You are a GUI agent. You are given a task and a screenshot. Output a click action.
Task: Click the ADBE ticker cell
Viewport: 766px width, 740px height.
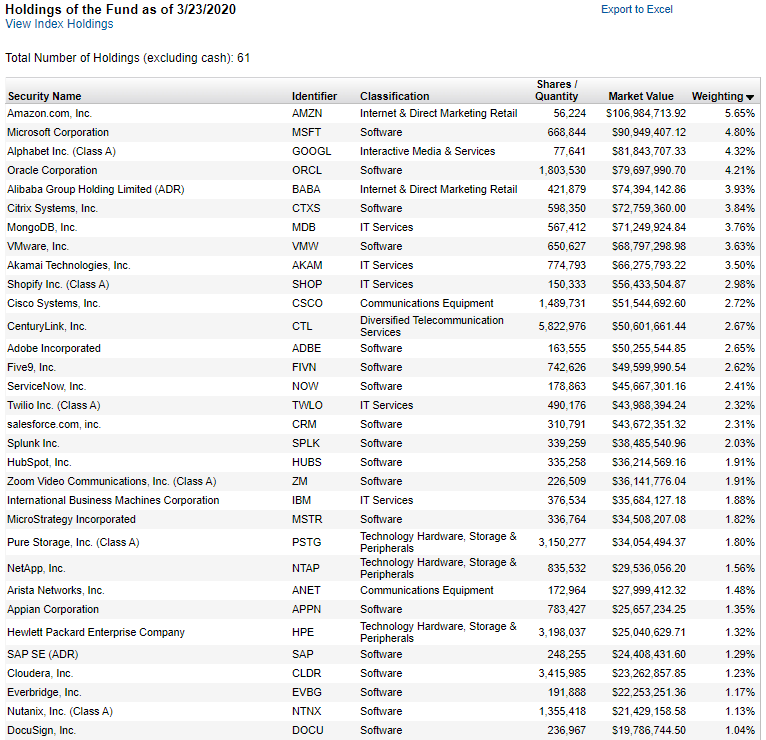coord(306,349)
